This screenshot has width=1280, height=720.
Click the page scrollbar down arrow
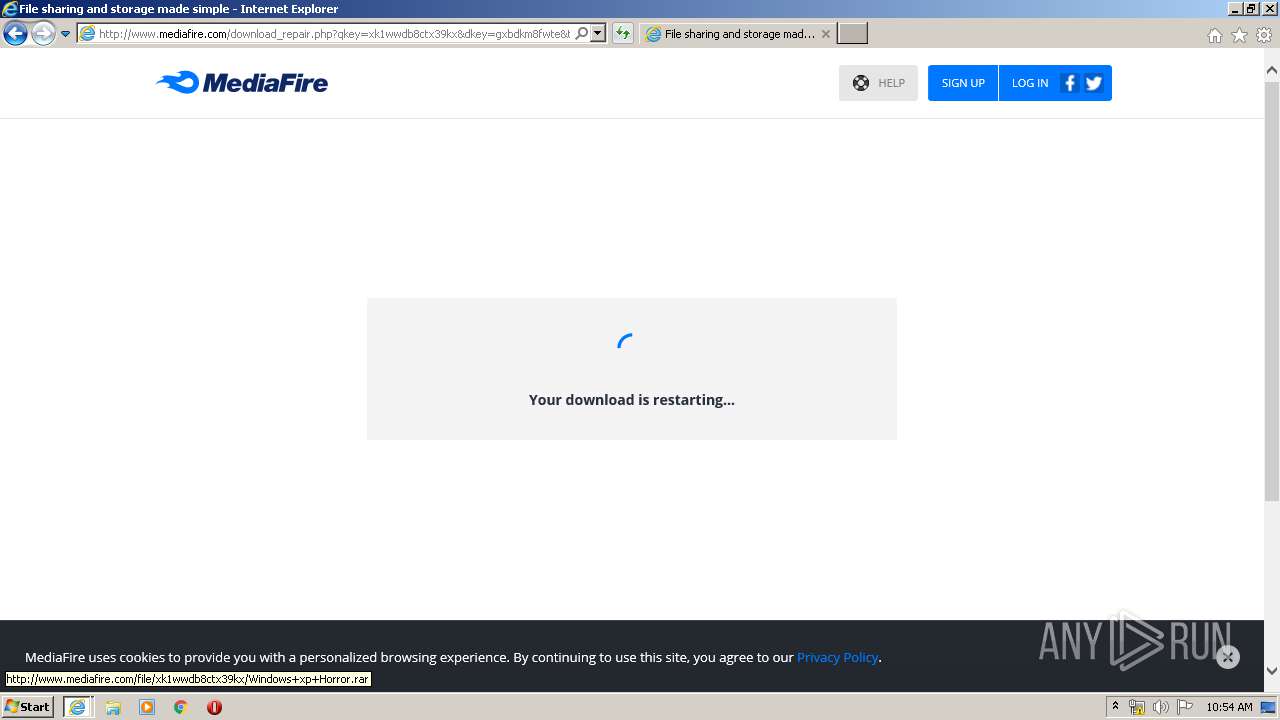(x=1272, y=671)
